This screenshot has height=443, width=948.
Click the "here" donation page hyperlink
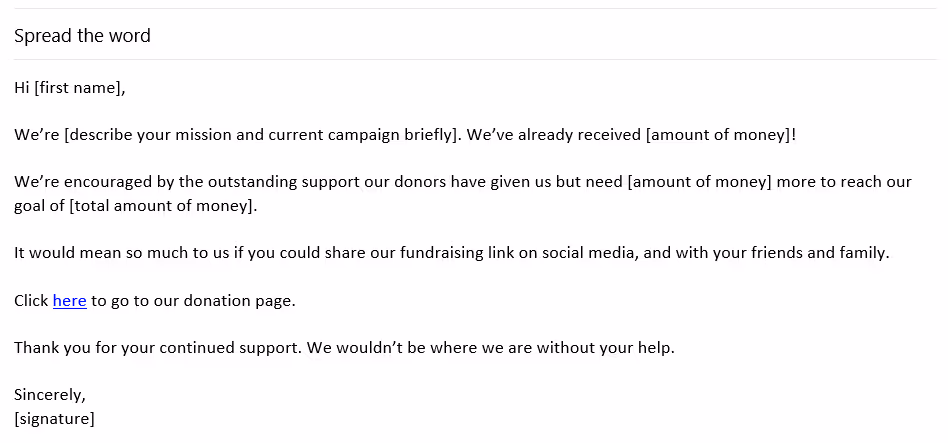(69, 300)
